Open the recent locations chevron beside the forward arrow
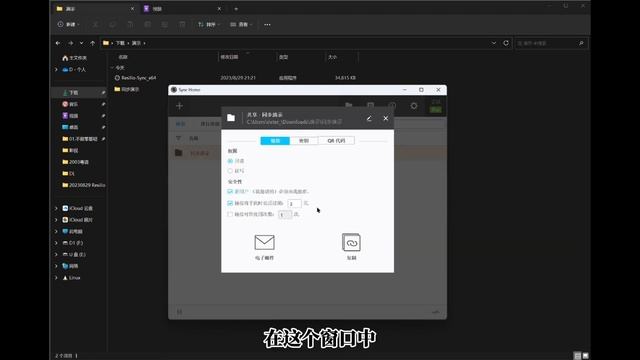This screenshot has height=360, width=640. [x=81, y=43]
